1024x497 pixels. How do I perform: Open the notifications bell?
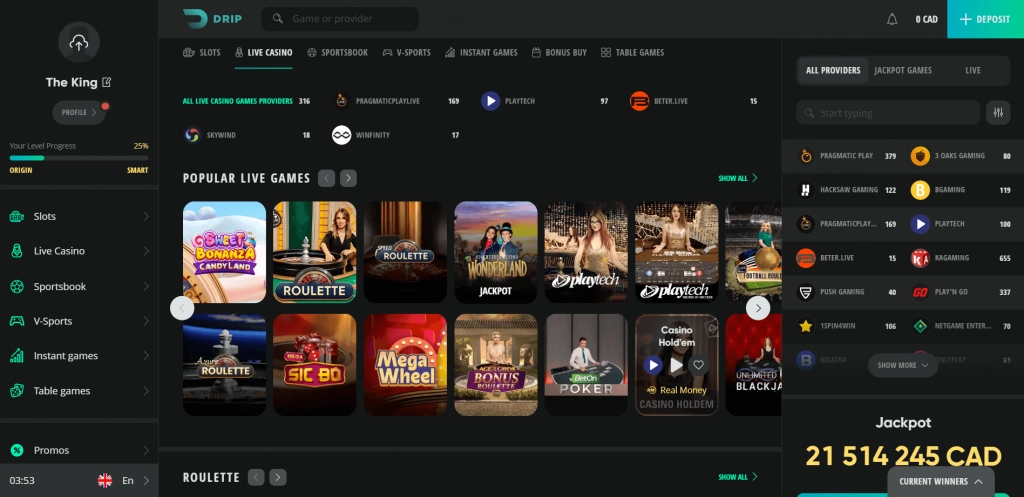(x=892, y=20)
